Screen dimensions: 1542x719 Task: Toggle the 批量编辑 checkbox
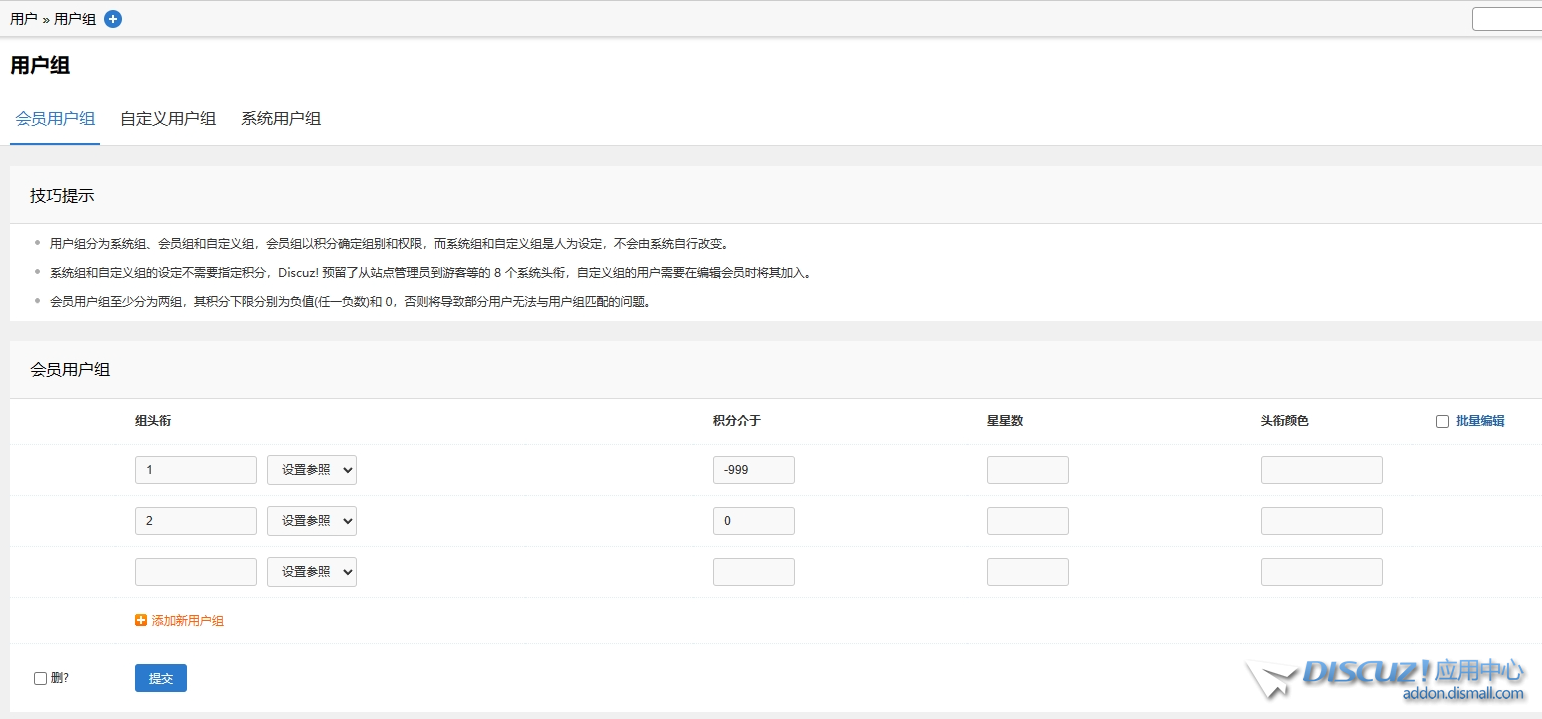1442,421
